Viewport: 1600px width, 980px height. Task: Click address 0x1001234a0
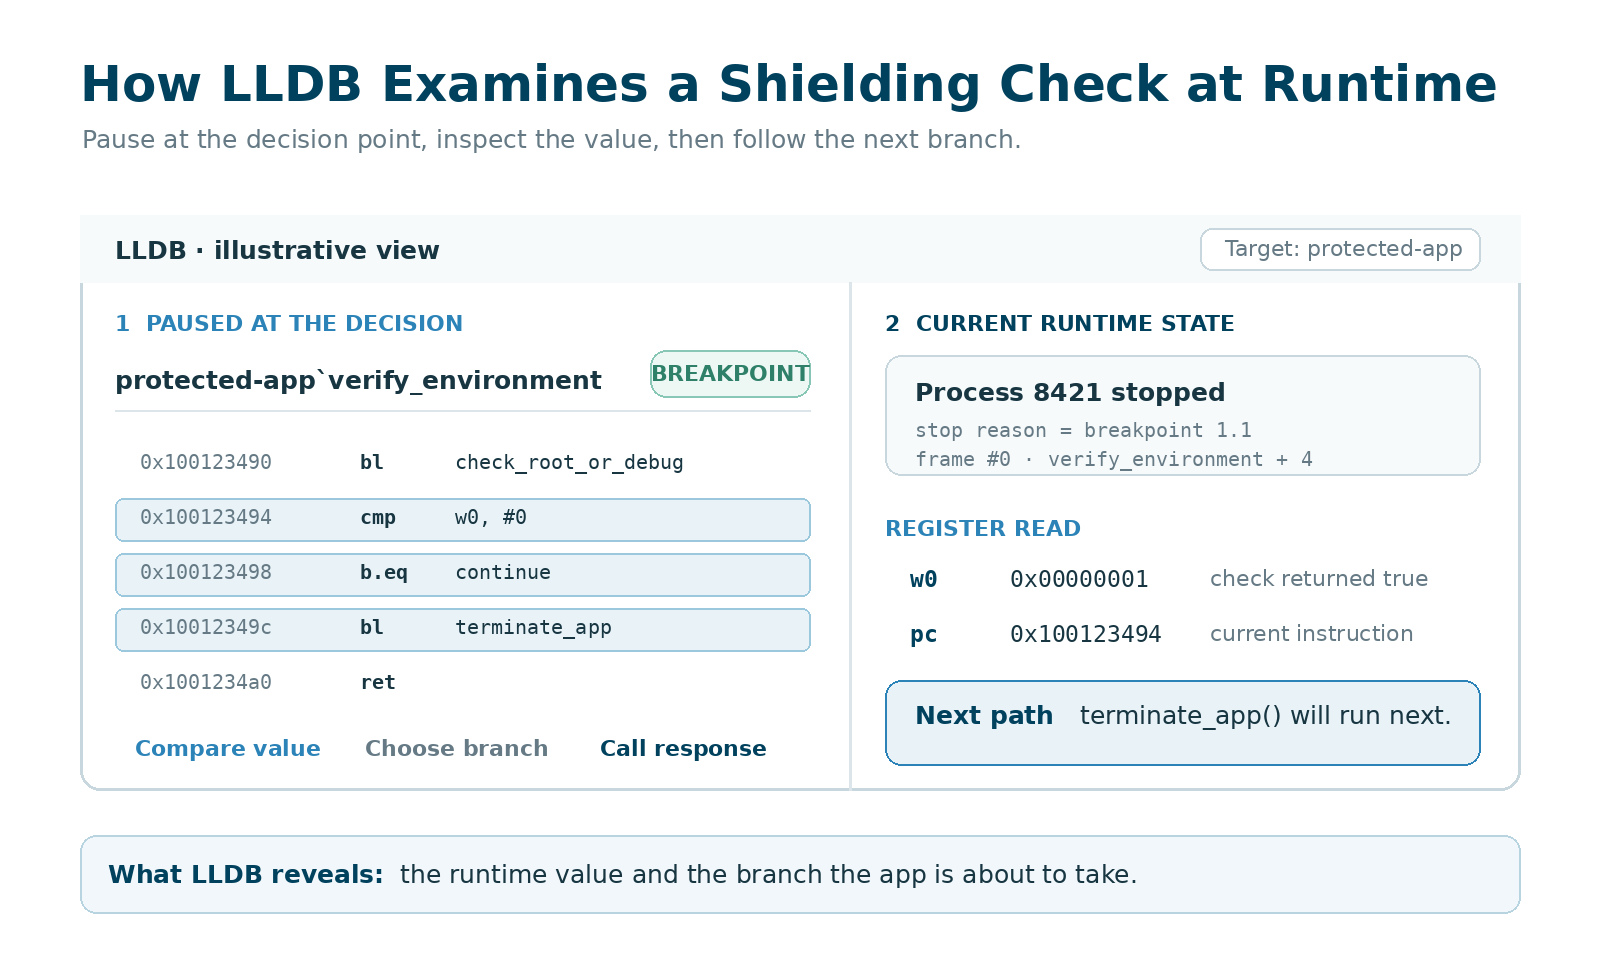click(x=206, y=682)
